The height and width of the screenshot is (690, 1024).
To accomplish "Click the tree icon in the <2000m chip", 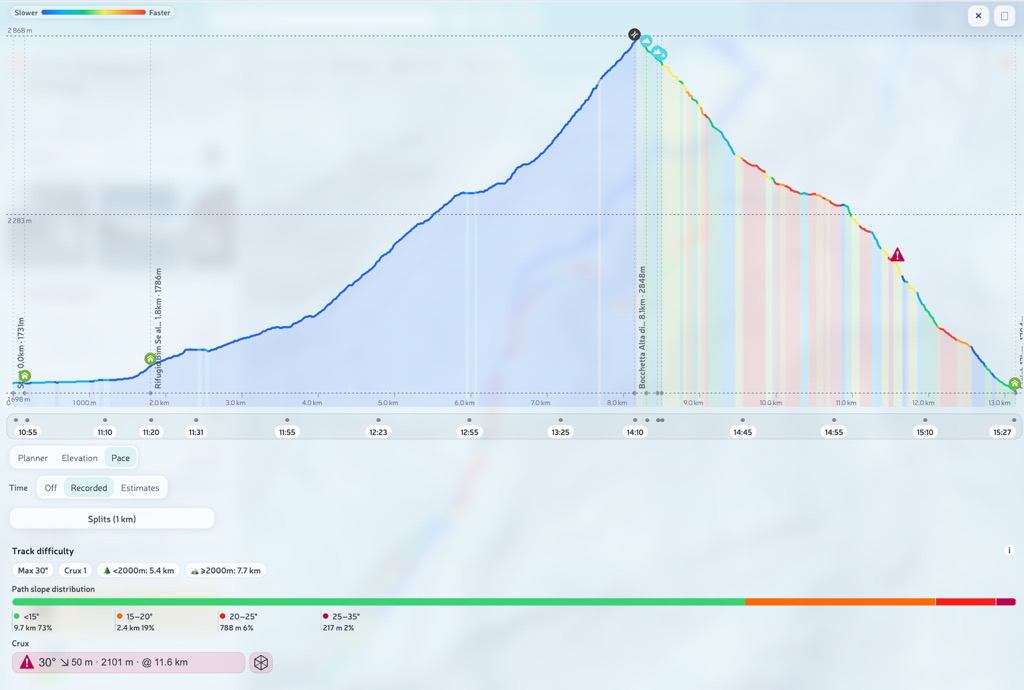I will 107,571.
